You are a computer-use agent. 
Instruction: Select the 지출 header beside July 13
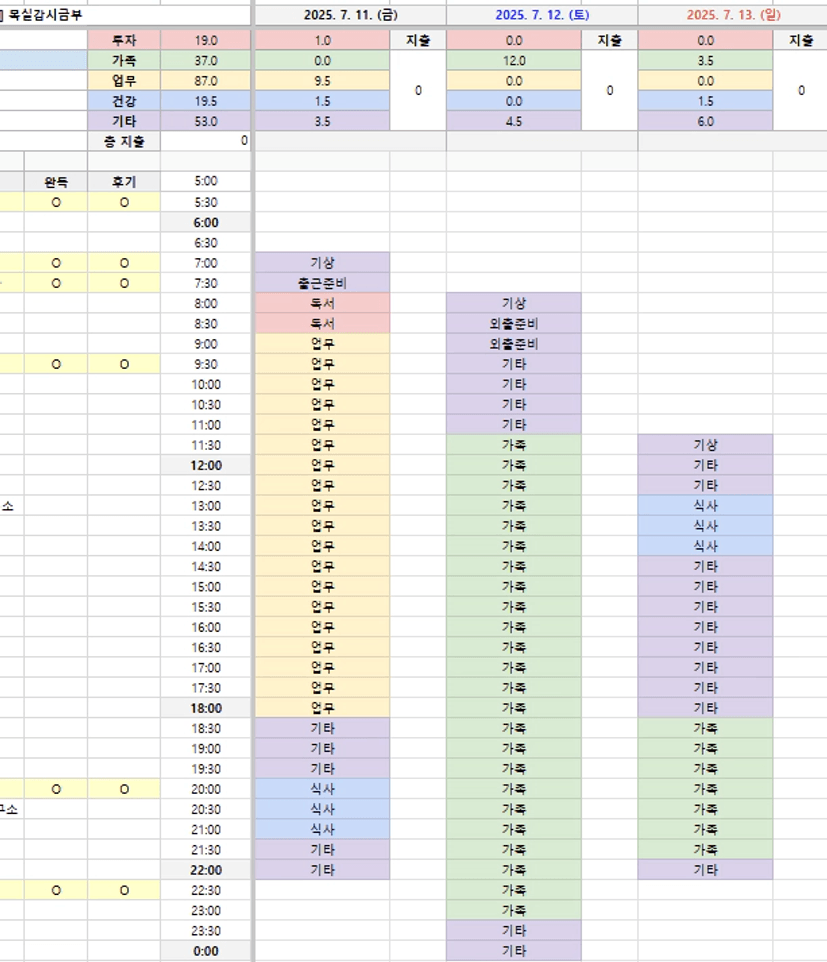[801, 40]
